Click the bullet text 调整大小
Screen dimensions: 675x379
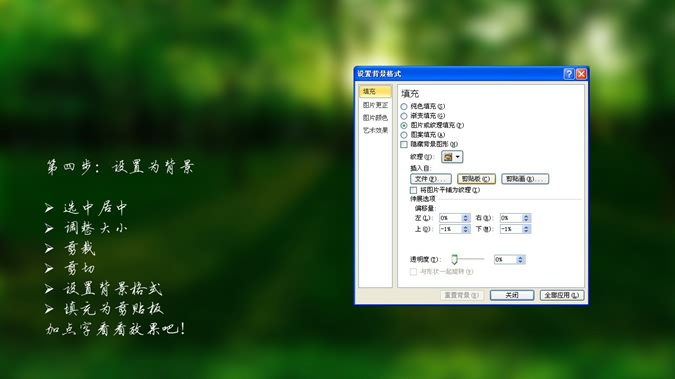coord(96,228)
